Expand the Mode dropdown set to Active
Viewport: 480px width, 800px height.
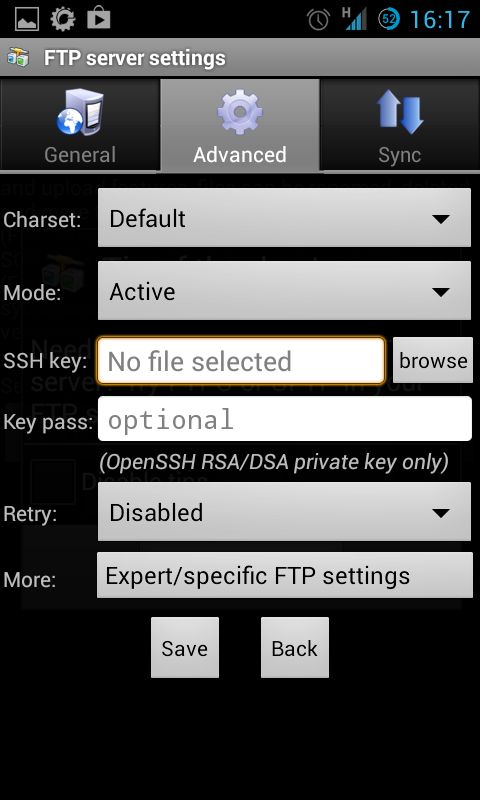tap(284, 291)
